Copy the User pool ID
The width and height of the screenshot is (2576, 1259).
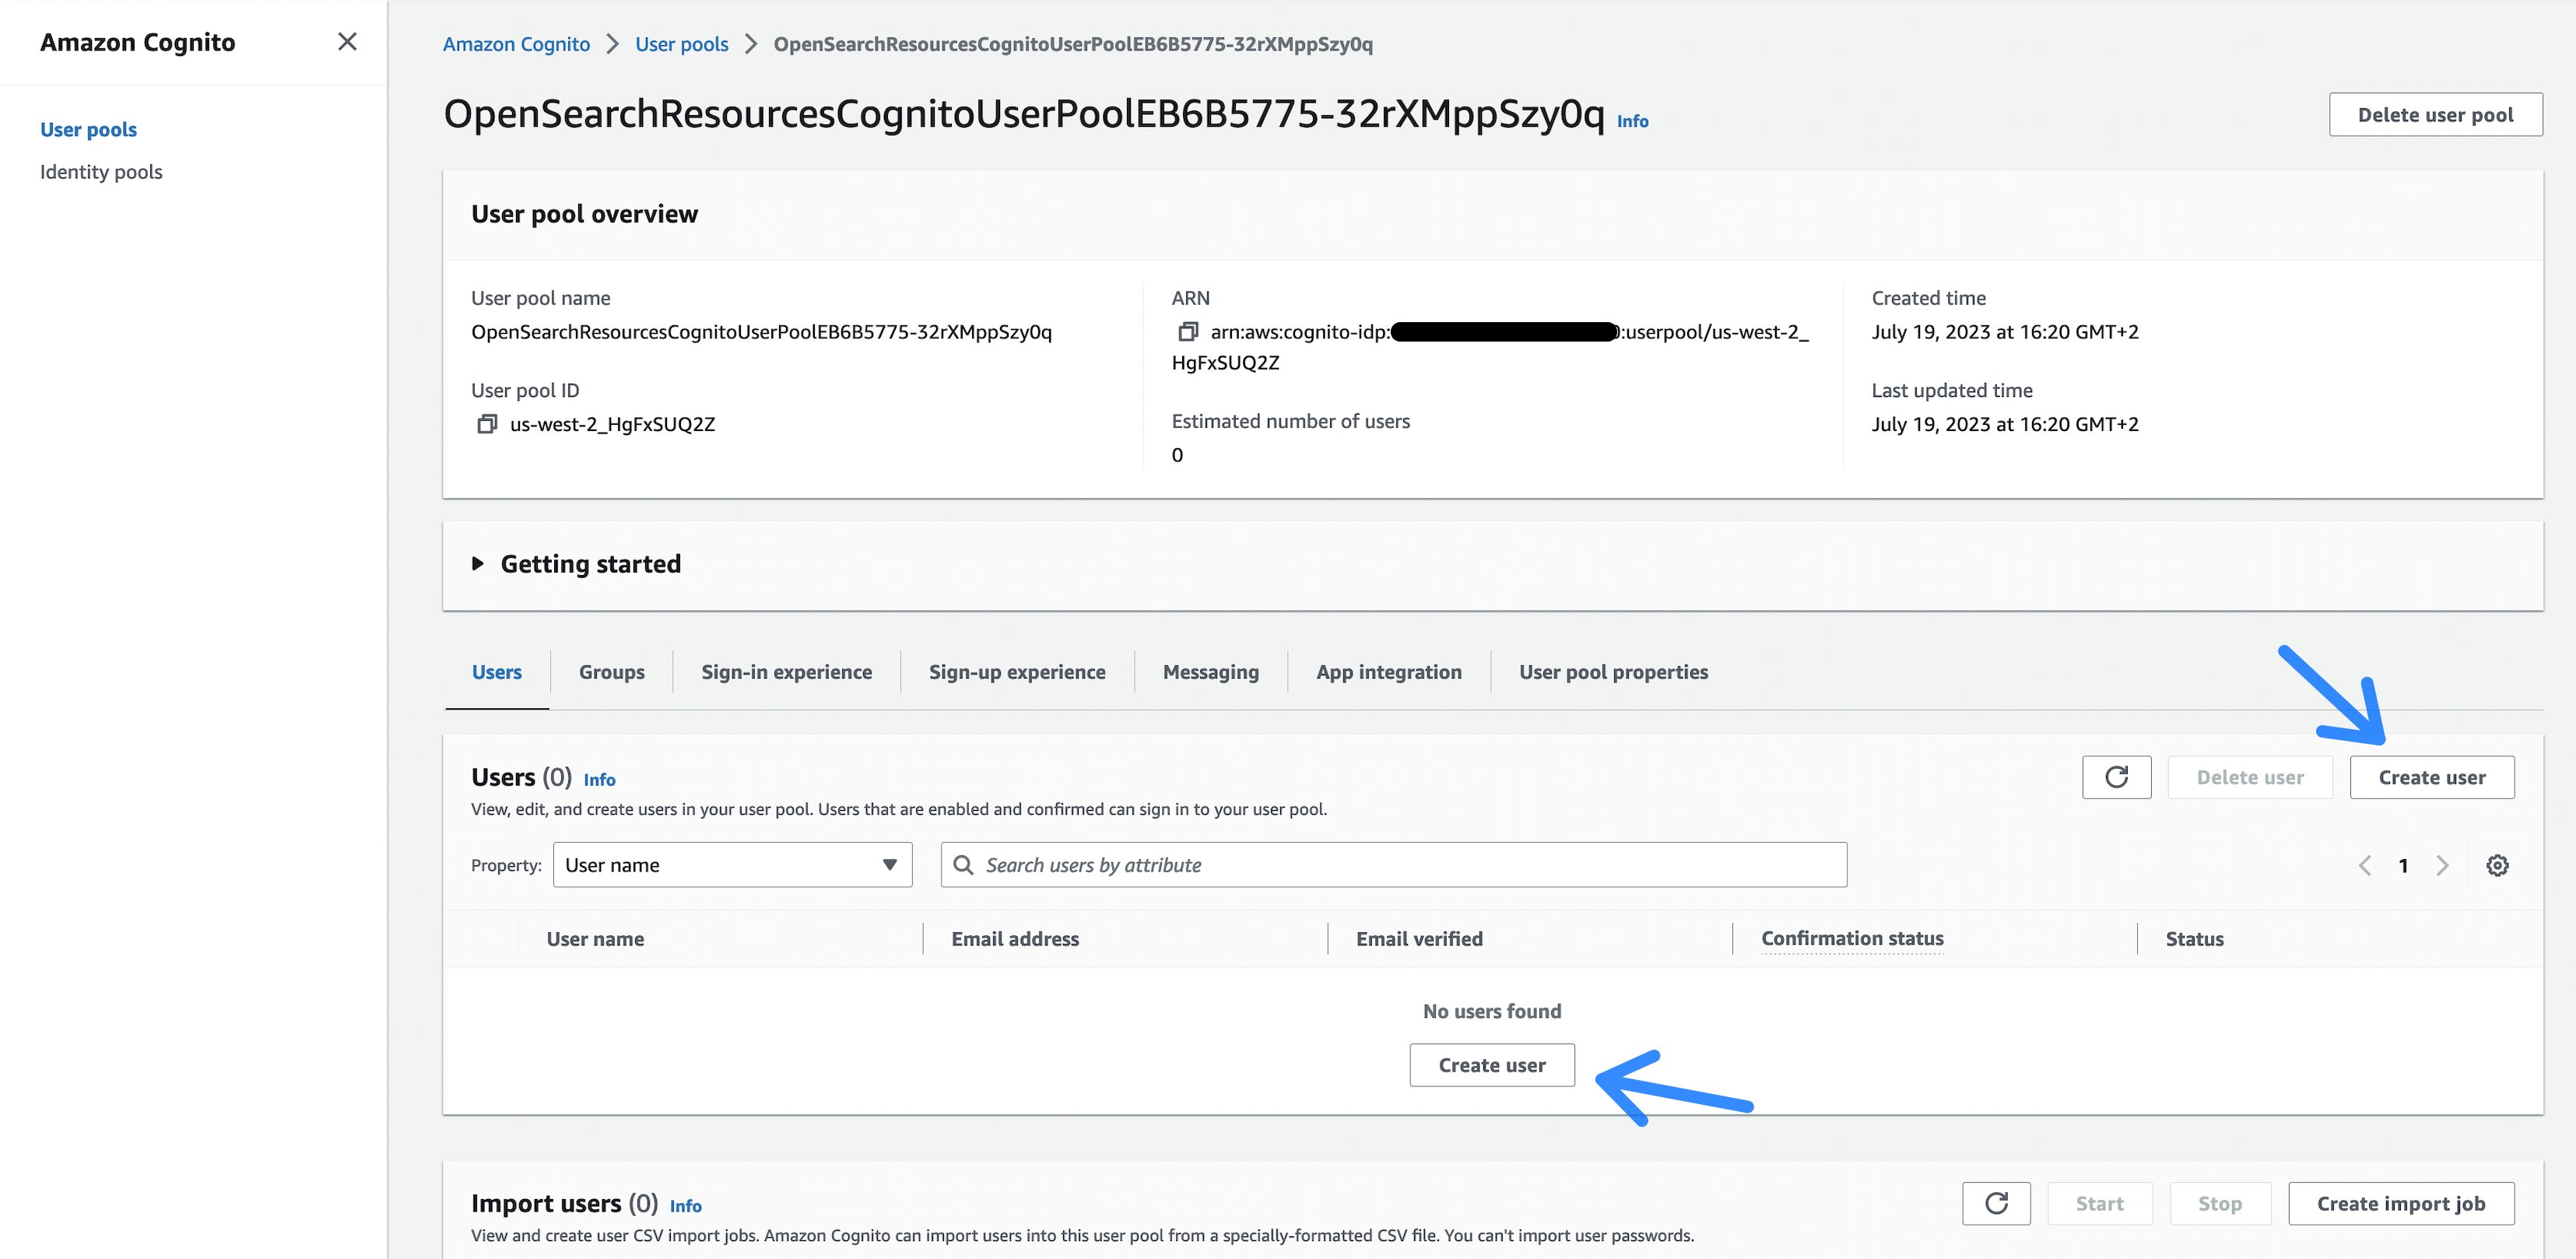[x=487, y=424]
